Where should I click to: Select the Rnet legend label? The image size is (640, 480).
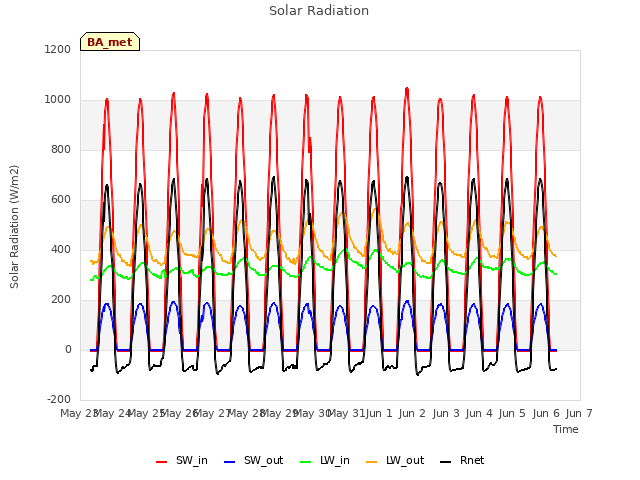coord(472,460)
